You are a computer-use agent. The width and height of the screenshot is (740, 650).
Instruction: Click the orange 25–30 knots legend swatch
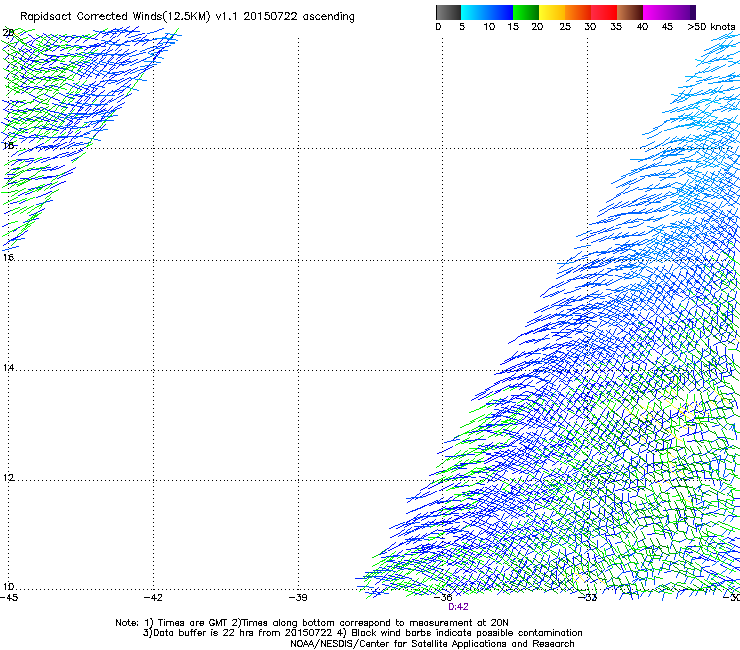(x=578, y=12)
